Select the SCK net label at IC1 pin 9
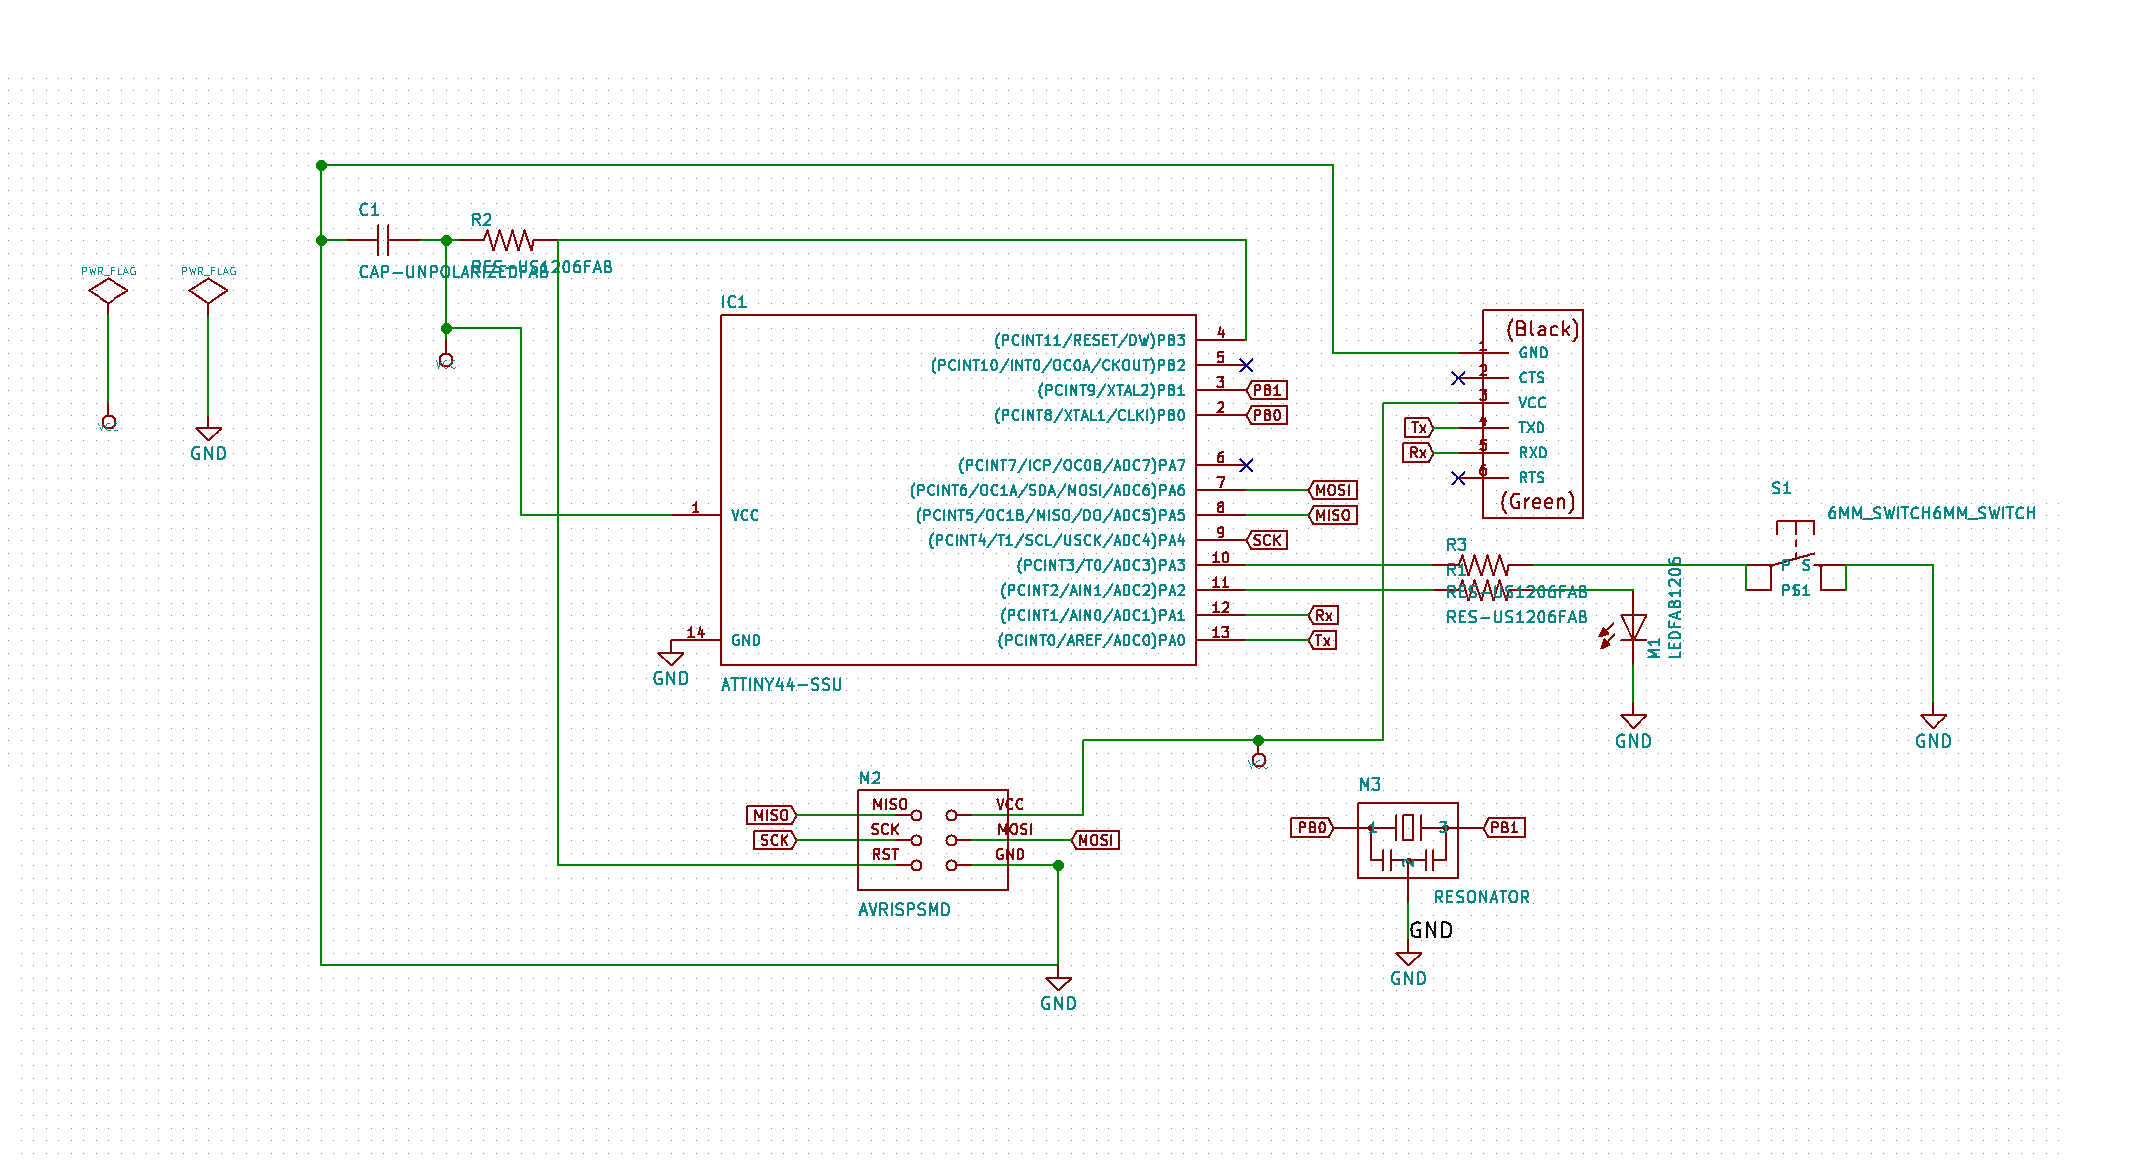The image size is (2139, 1161). (1267, 540)
